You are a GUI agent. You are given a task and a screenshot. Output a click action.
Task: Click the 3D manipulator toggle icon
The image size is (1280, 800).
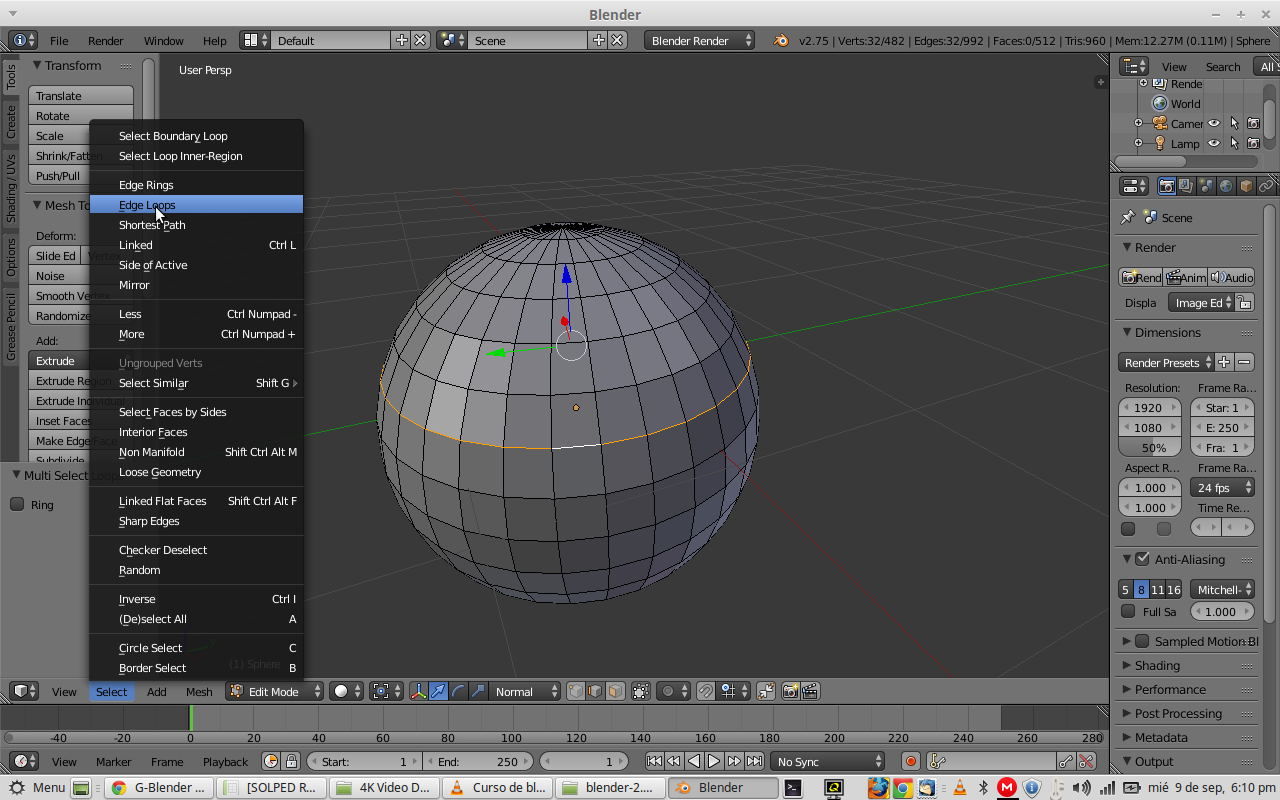click(x=418, y=691)
